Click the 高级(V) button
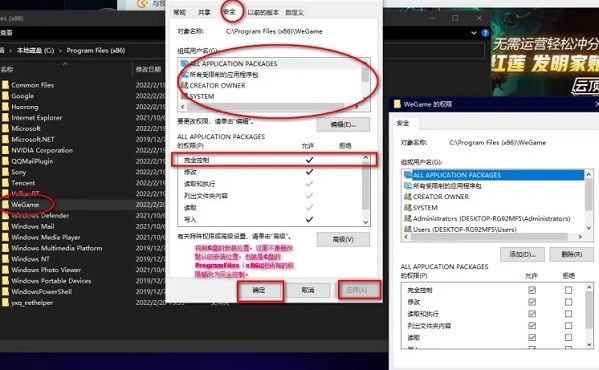Image resolution: width=599 pixels, height=370 pixels. [343, 239]
